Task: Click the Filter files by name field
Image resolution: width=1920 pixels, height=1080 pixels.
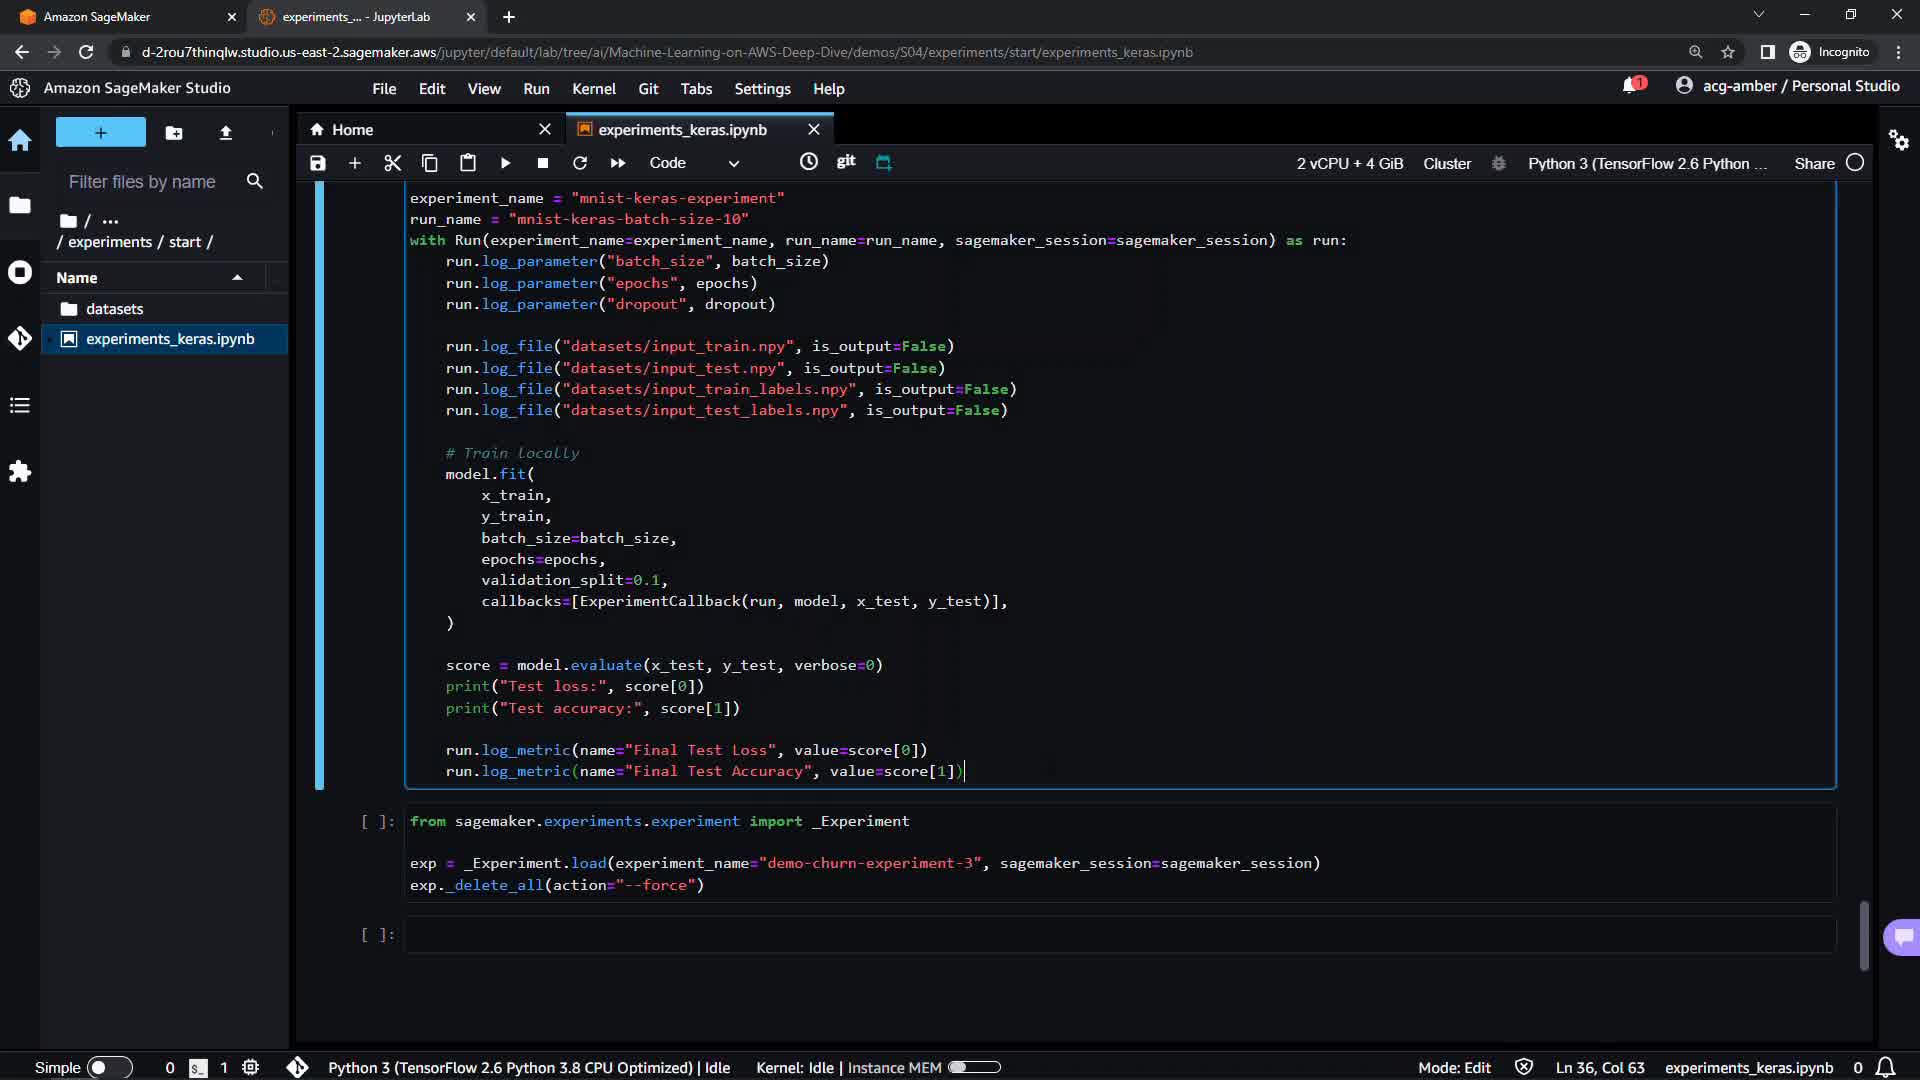Action: (142, 182)
